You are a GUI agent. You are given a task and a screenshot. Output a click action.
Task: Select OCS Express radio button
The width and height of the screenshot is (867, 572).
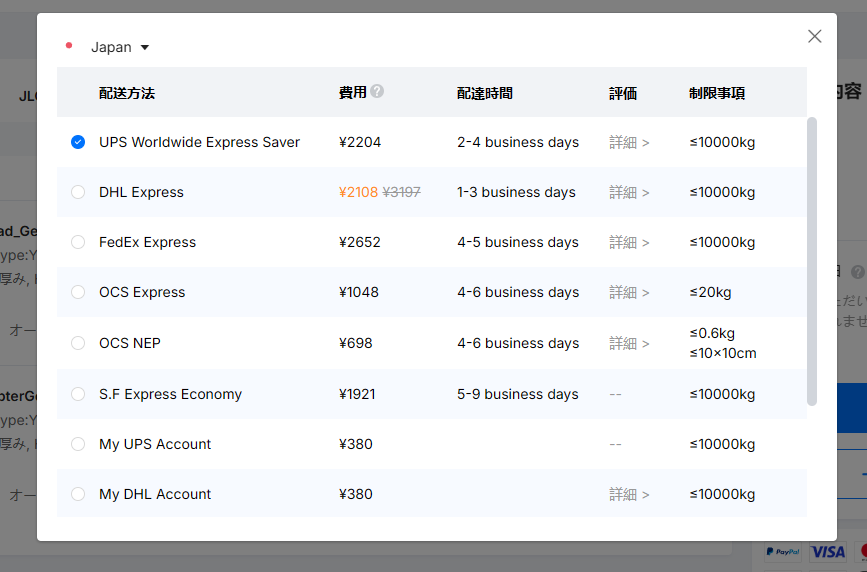point(78,292)
